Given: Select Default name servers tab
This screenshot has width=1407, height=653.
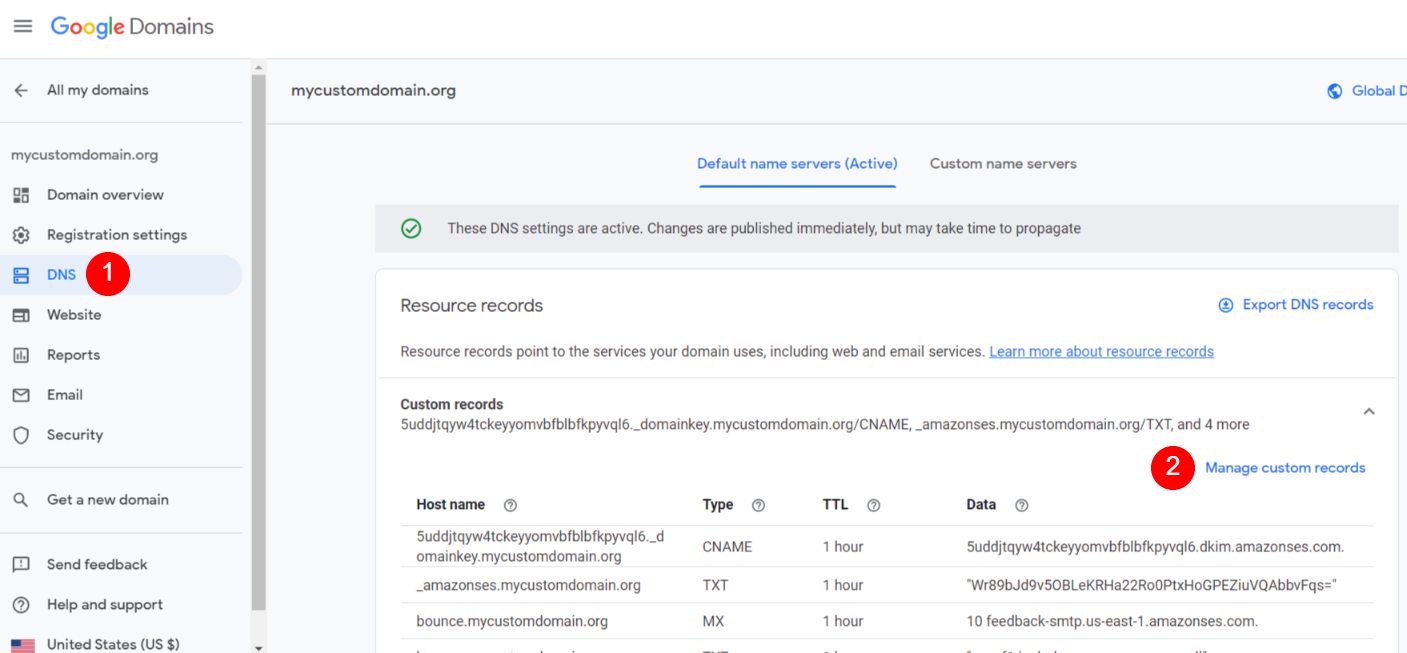Looking at the screenshot, I should [797, 164].
